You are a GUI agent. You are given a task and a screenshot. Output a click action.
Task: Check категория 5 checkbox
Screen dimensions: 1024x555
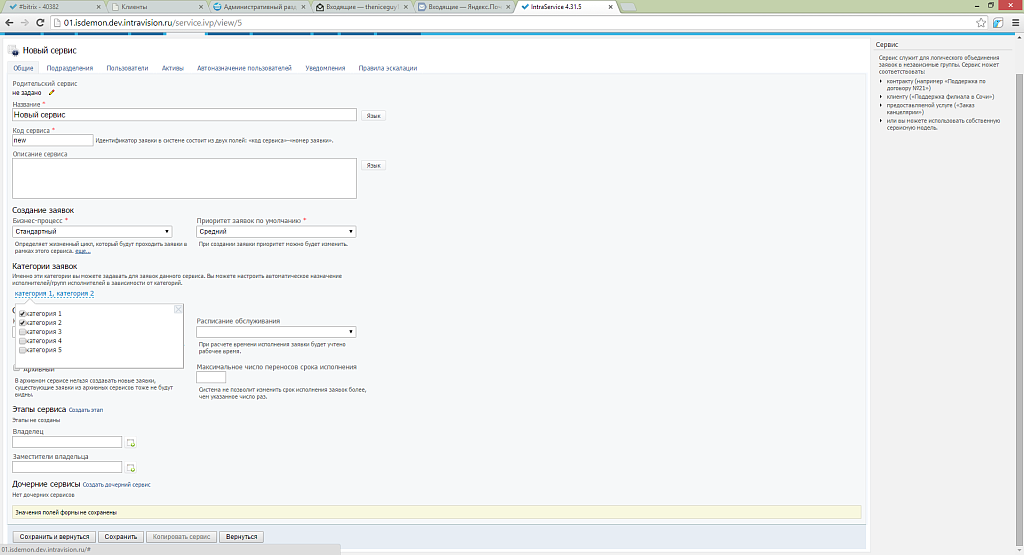pos(22,351)
